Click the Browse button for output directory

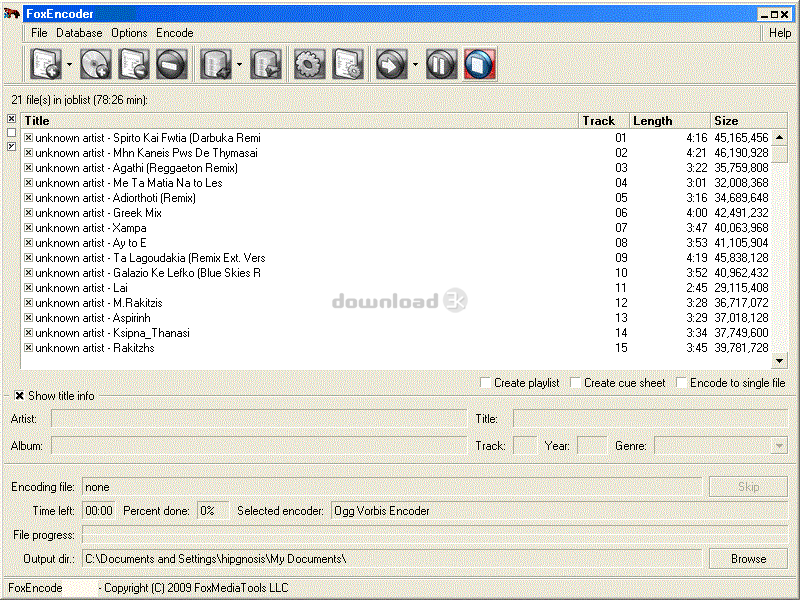pyautogui.click(x=748, y=559)
